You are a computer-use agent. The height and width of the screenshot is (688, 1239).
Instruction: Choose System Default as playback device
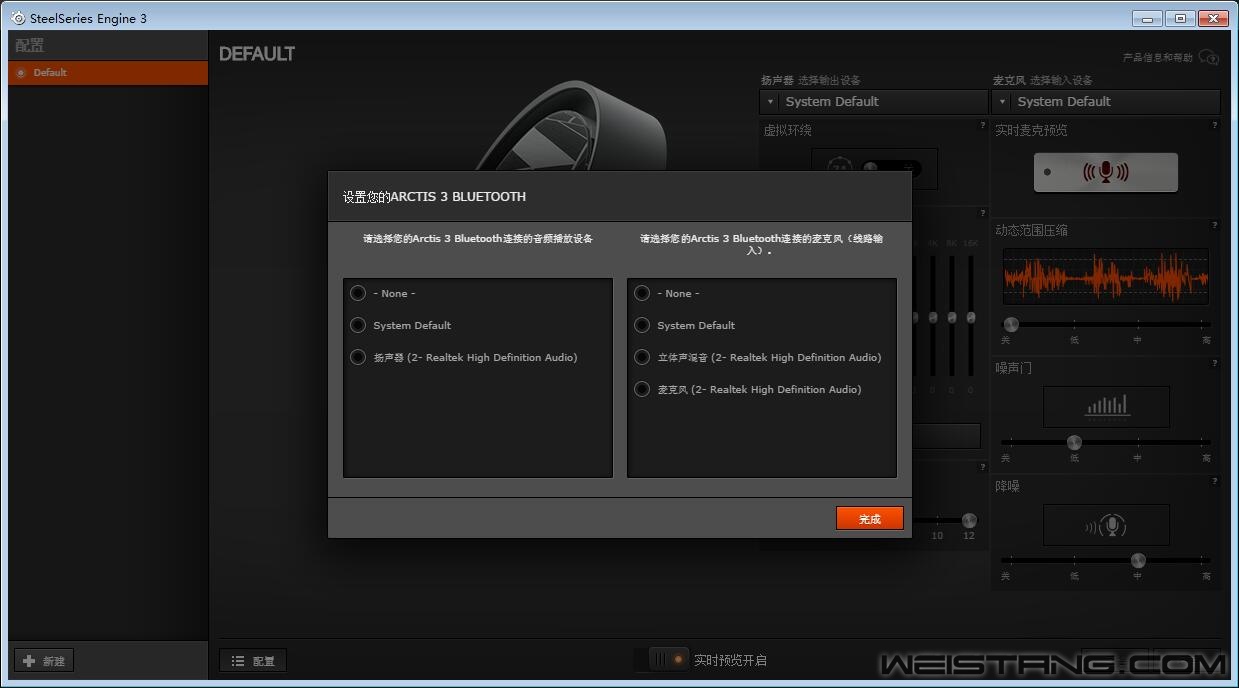(x=358, y=325)
